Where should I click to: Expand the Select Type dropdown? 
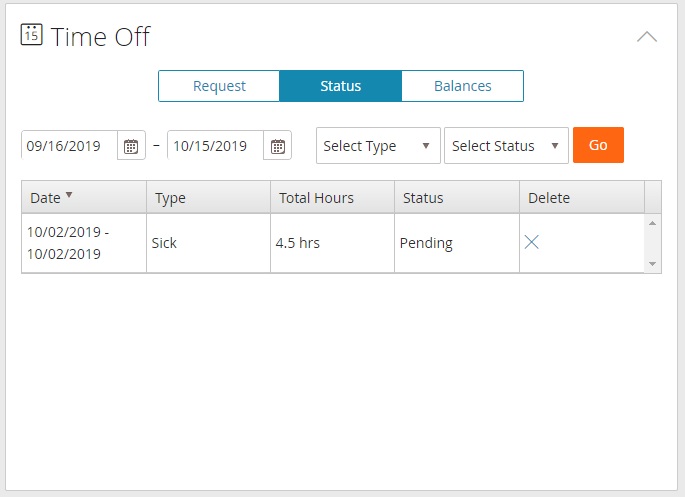[x=377, y=146]
